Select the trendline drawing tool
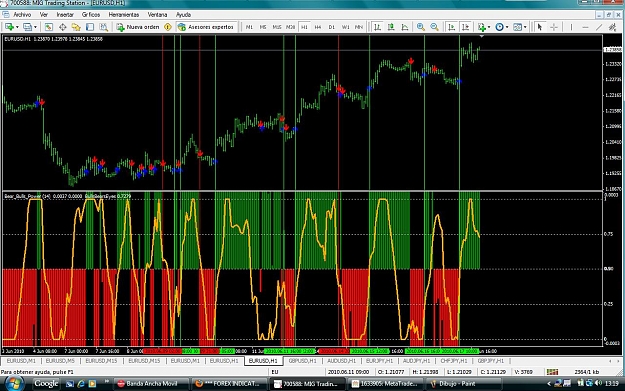 point(599,27)
